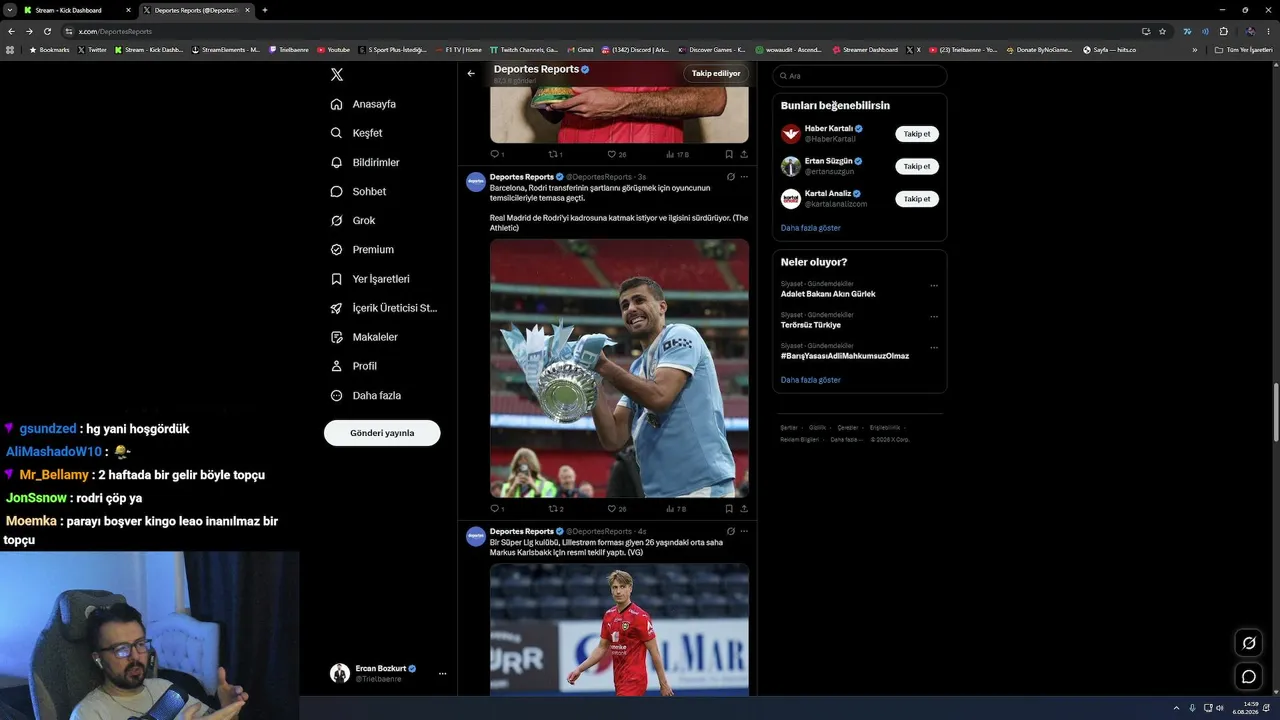Click Daha fazla göster under trends
The width and height of the screenshot is (1280, 720).
coord(811,380)
